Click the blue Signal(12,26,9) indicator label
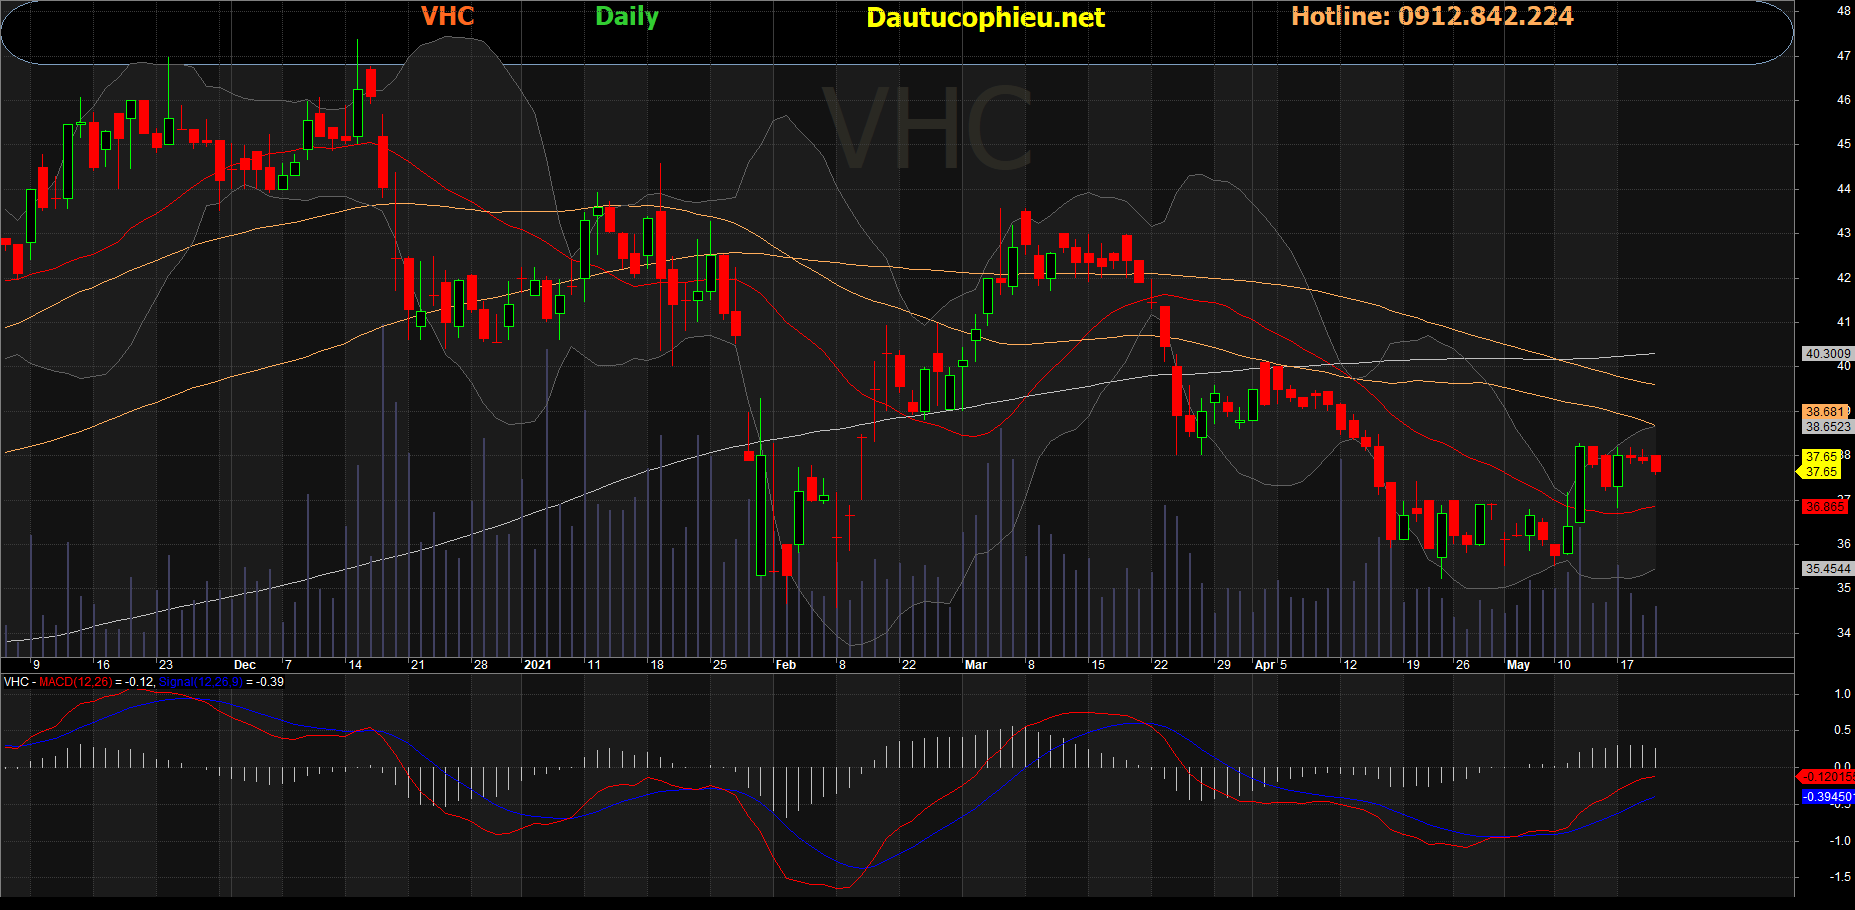The height and width of the screenshot is (910, 1855). (200, 682)
